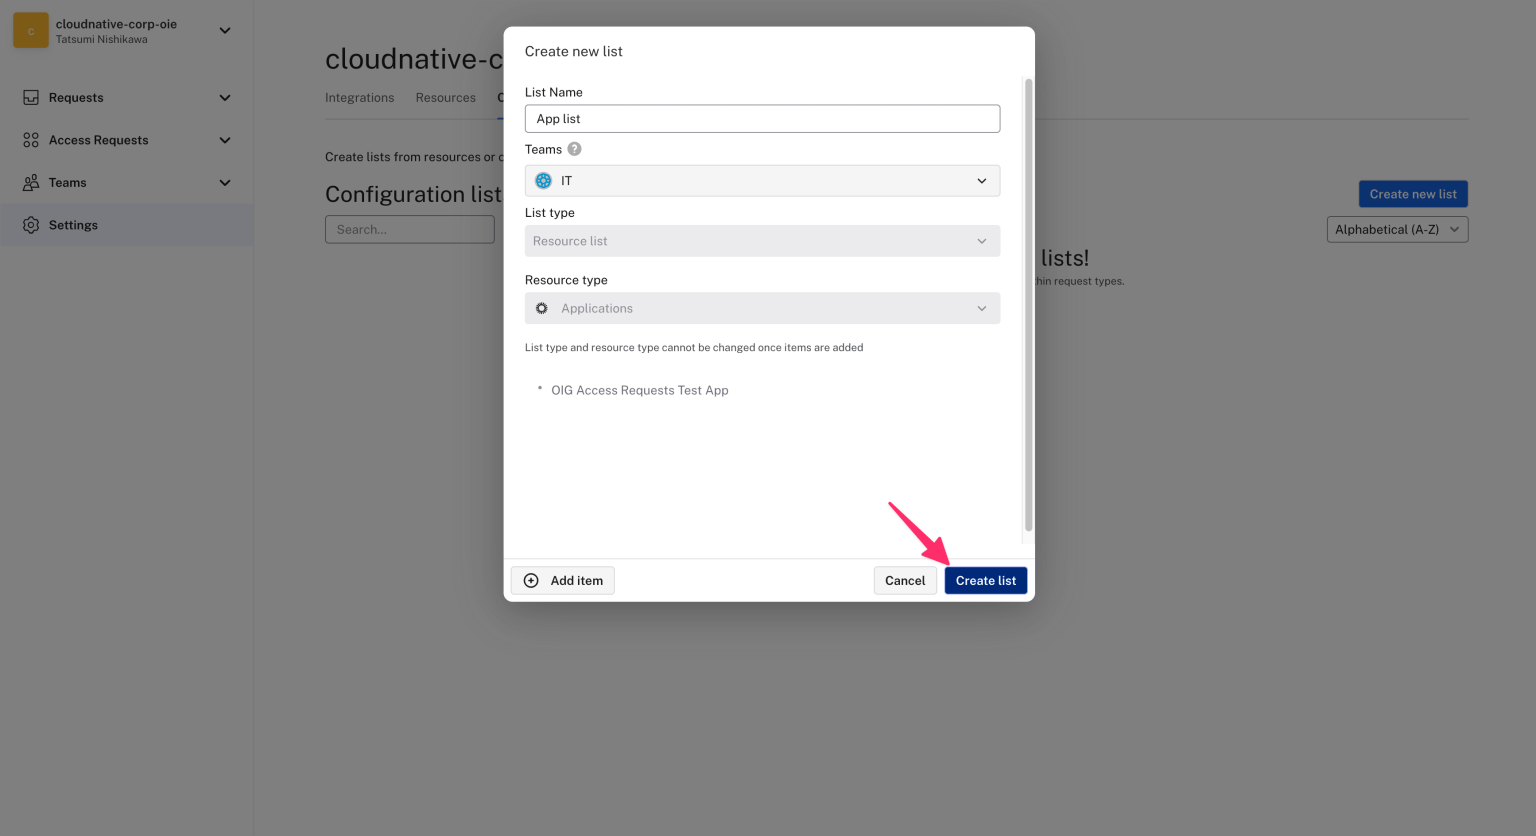Screen dimensions: 1536x836
Task: Click the Settings gear icon
Action: click(x=31, y=225)
